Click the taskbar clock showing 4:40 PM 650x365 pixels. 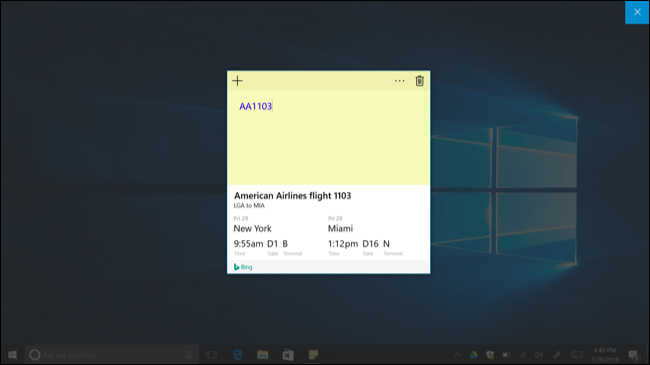tap(605, 355)
